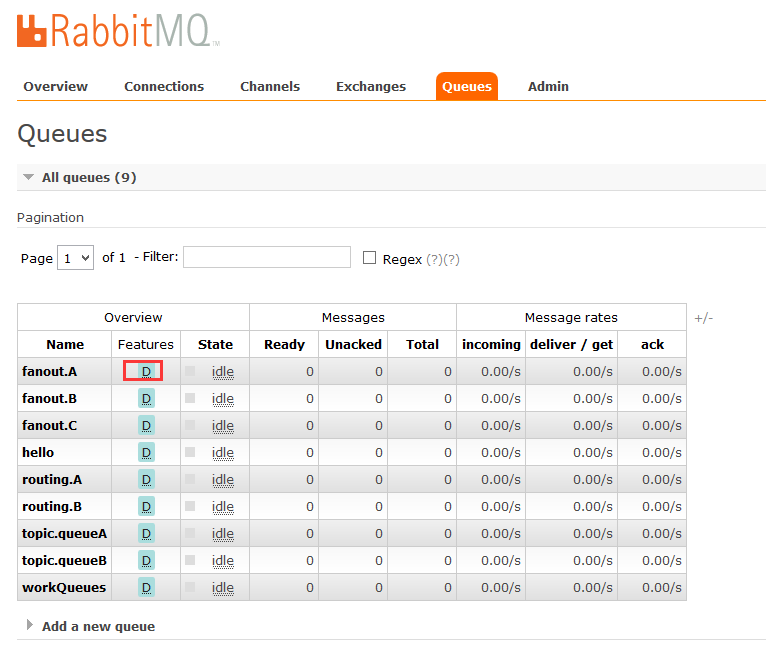766x649 pixels.
Task: Click the deliver/get rate for routing.A
Action: [593, 480]
